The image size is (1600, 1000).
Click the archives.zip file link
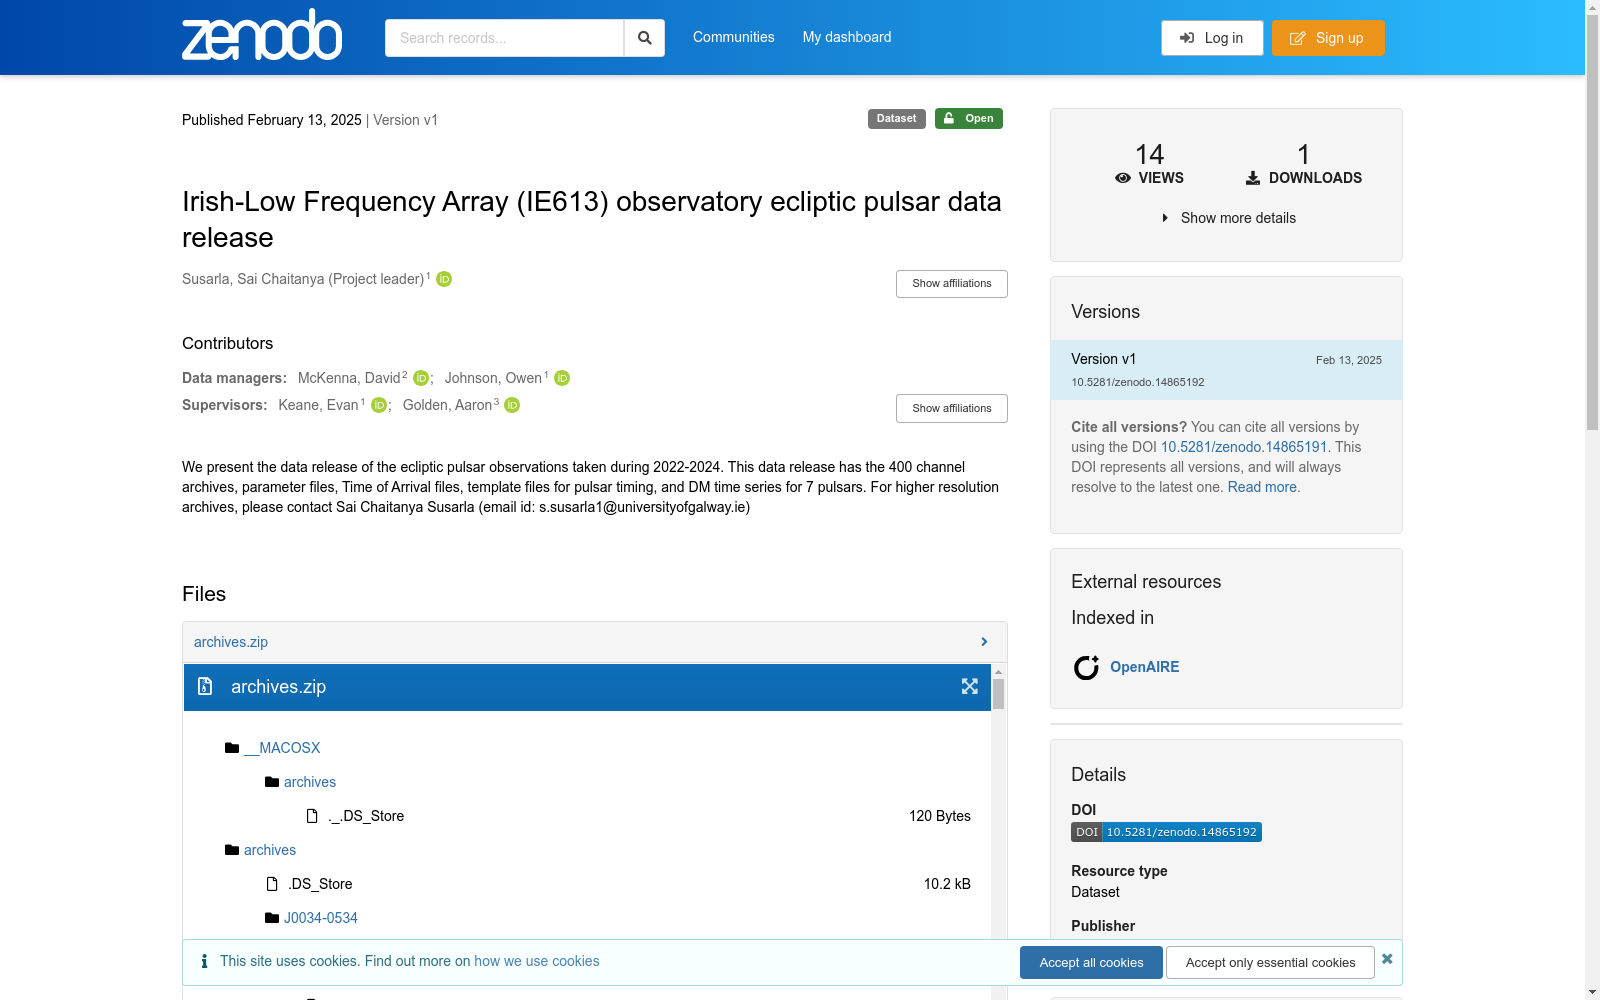click(231, 642)
